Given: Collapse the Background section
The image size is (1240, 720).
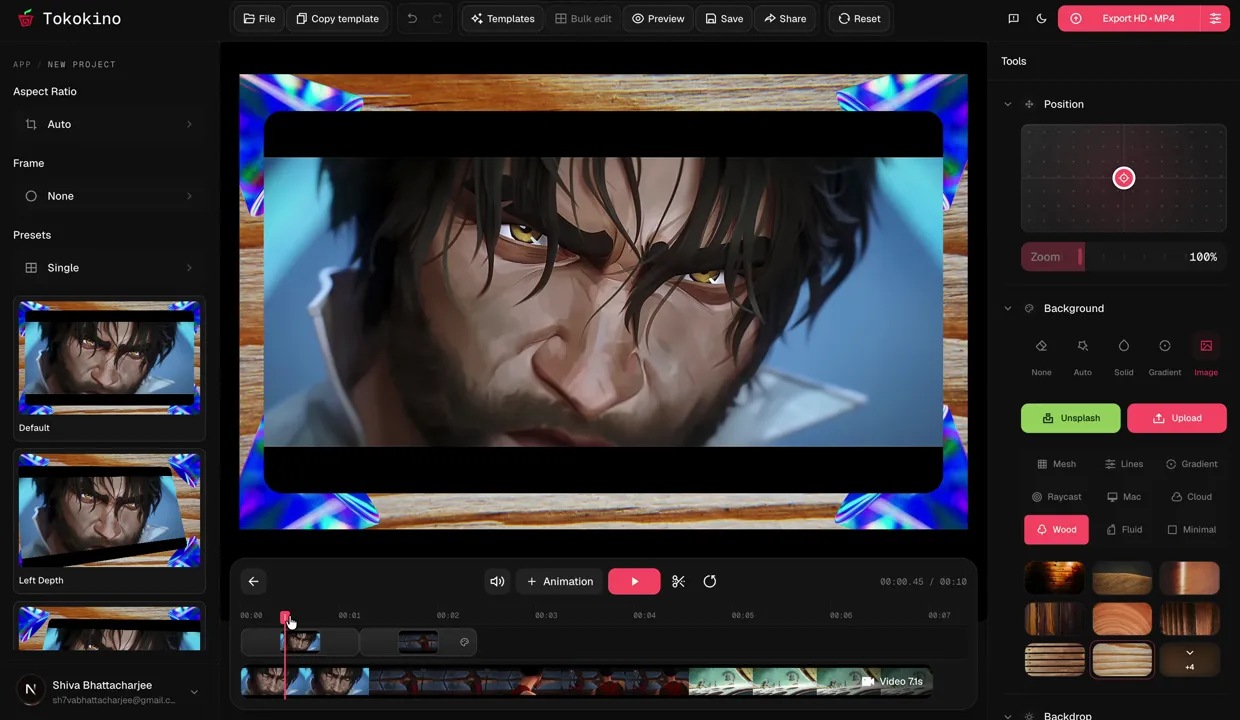Looking at the screenshot, I should 1007,308.
